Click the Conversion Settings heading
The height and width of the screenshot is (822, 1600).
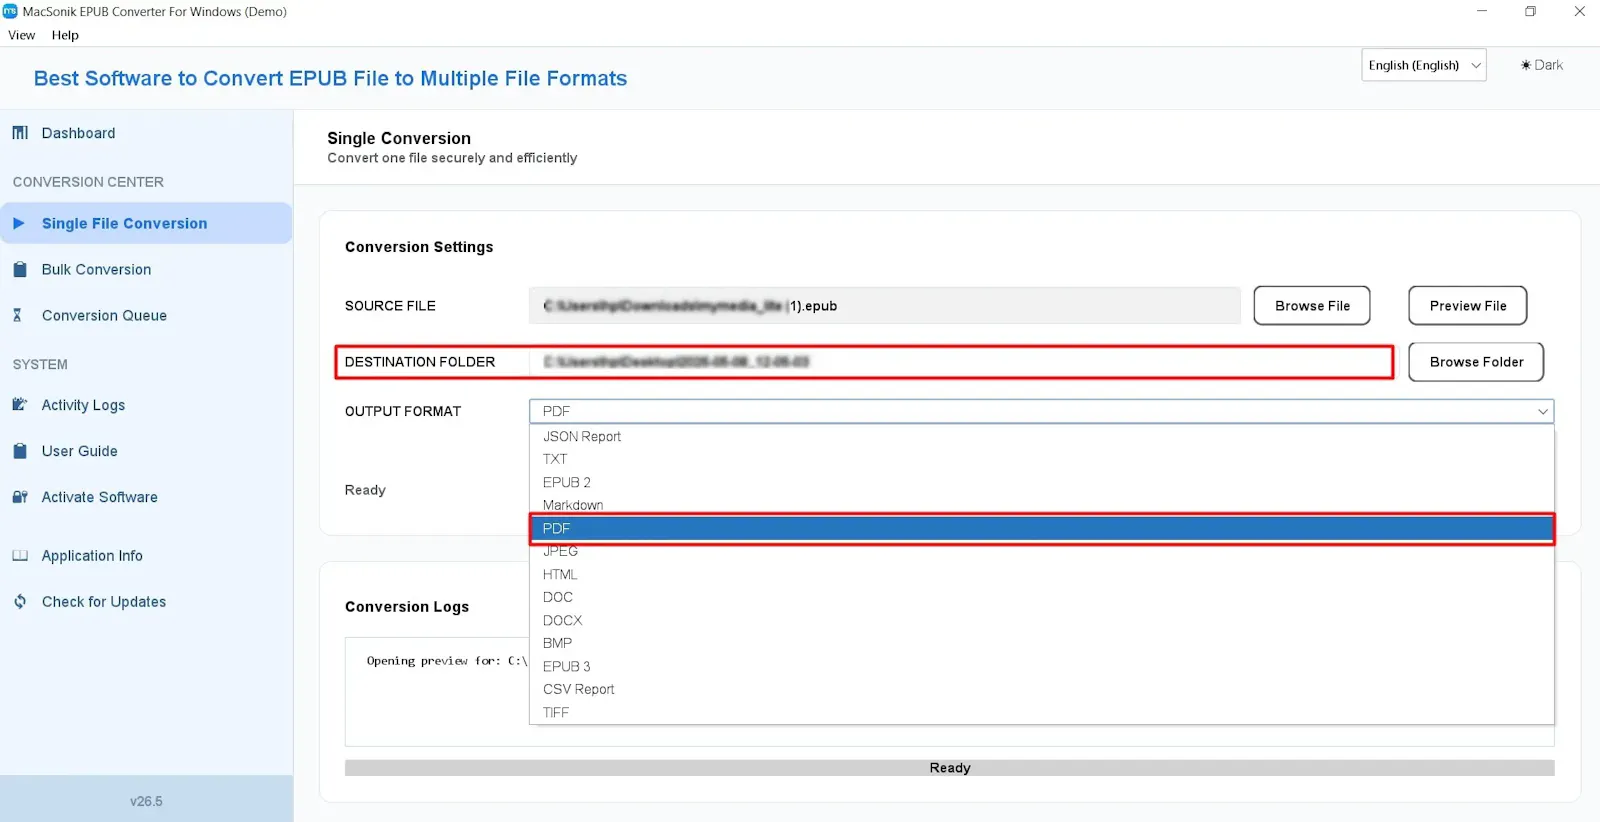click(x=419, y=247)
